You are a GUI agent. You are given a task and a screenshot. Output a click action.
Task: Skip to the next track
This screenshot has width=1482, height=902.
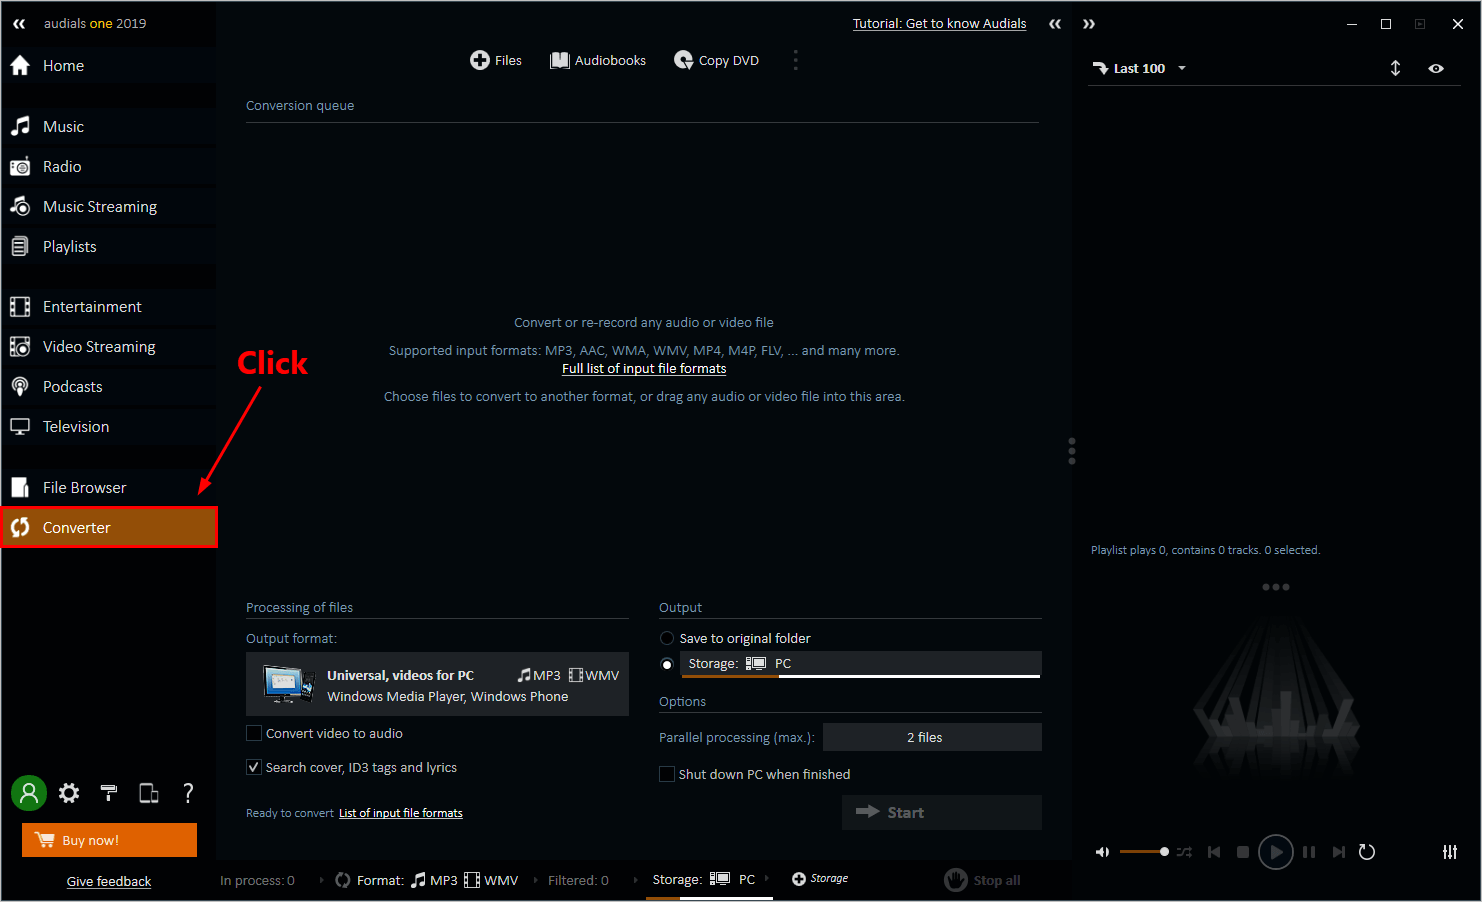[x=1338, y=852]
